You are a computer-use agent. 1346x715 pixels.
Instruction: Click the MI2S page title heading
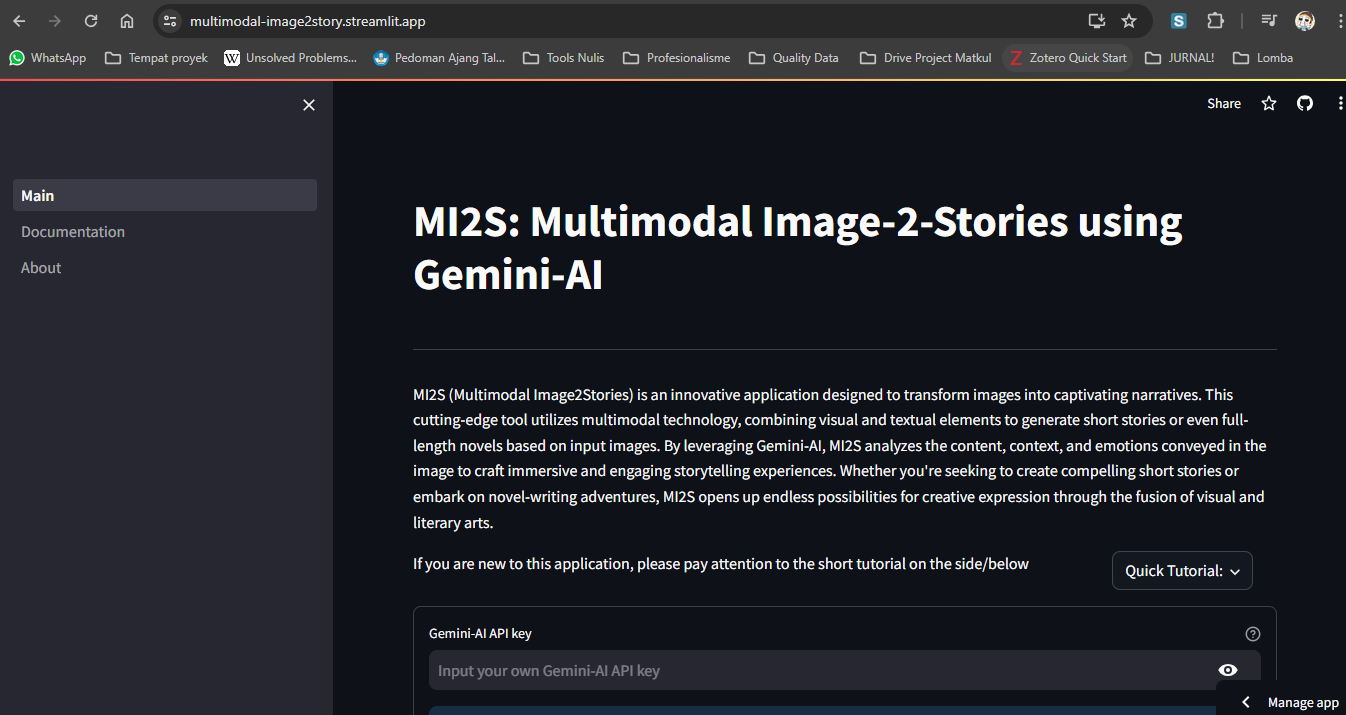pos(798,247)
